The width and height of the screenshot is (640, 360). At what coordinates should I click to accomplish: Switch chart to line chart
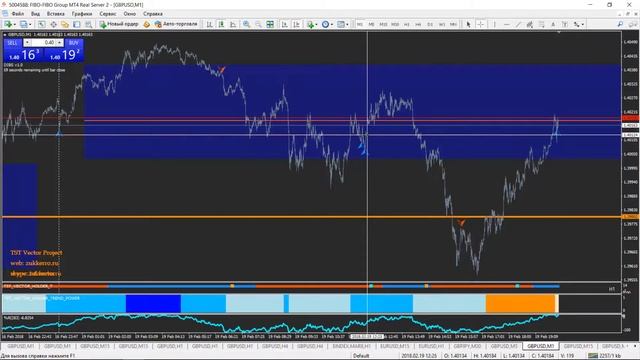(233, 24)
